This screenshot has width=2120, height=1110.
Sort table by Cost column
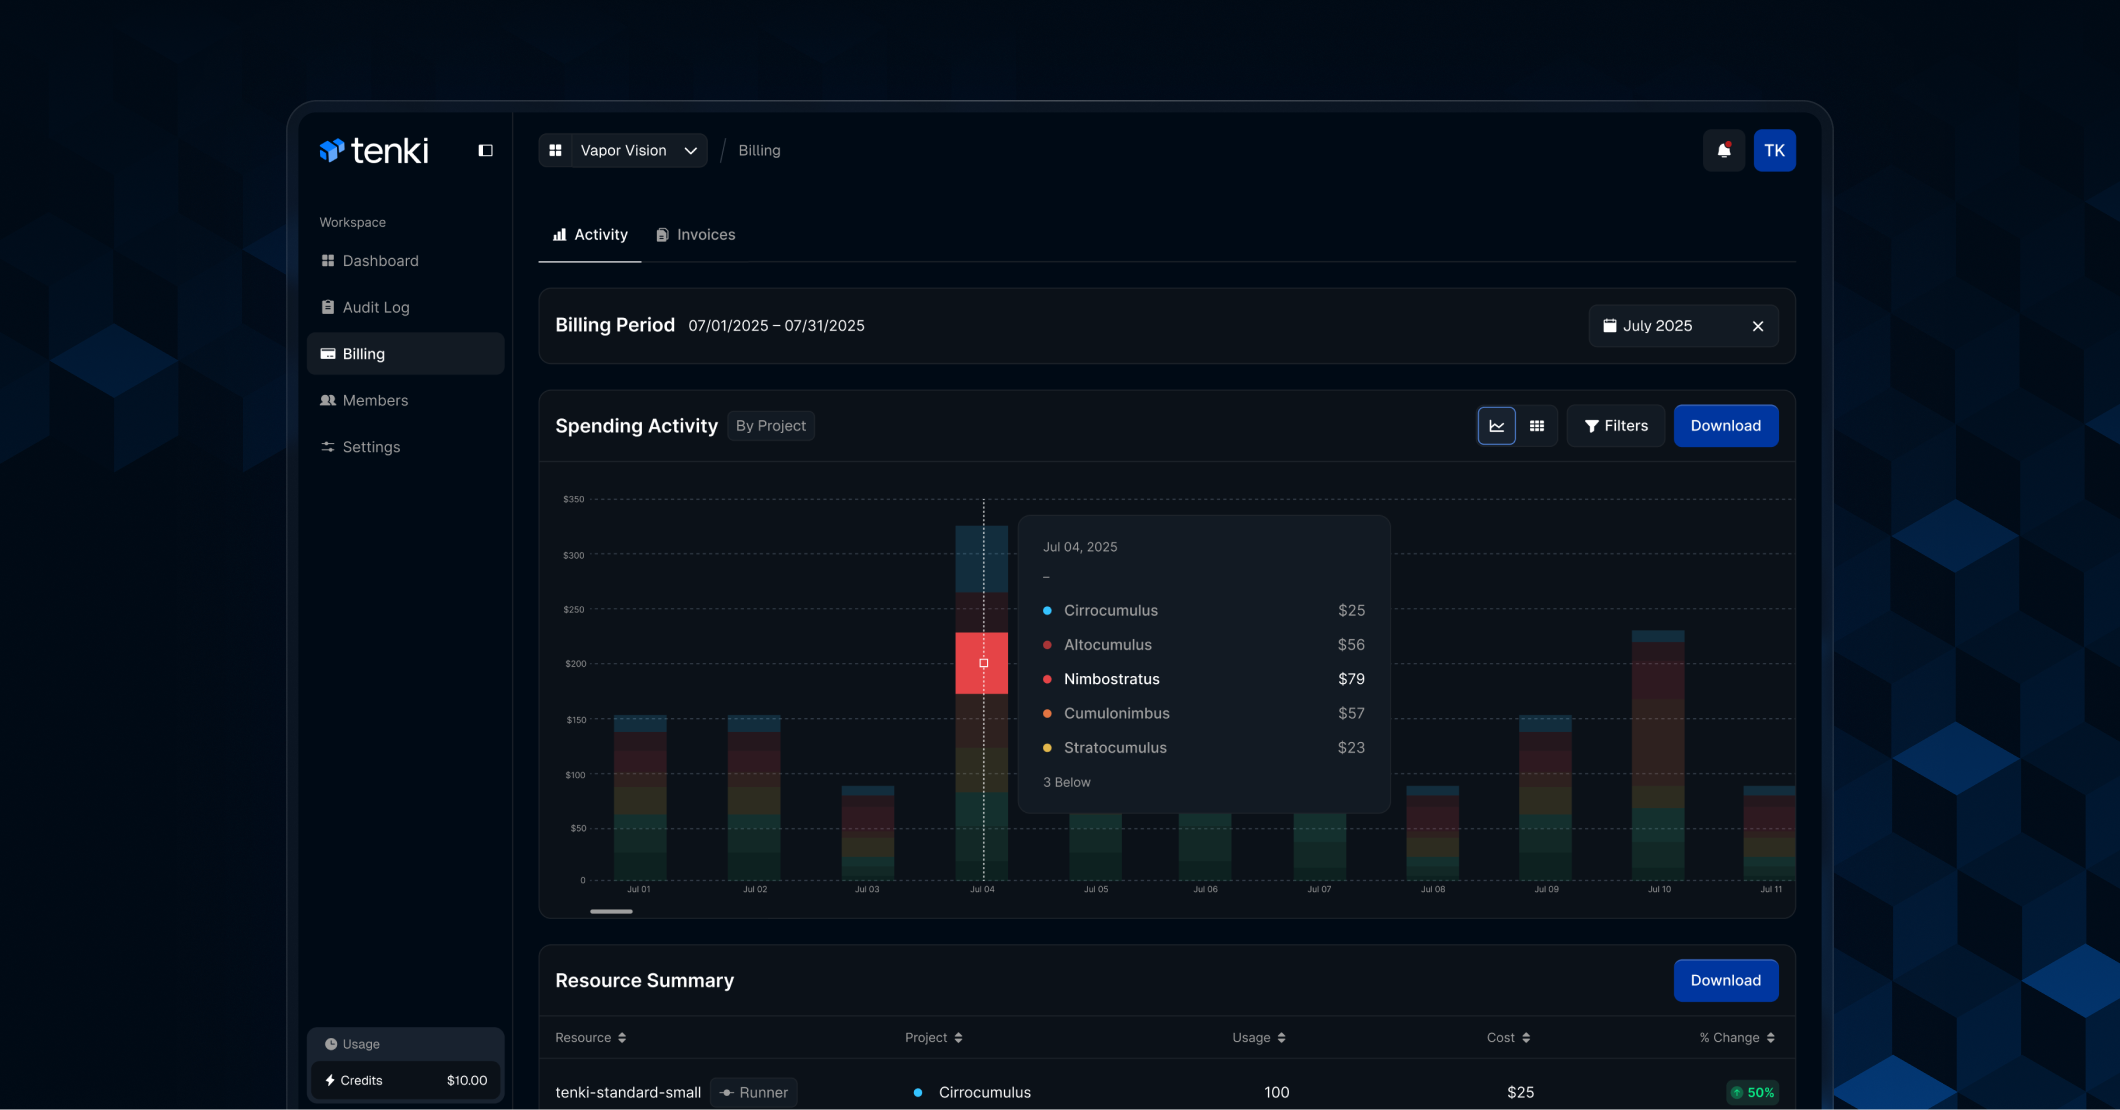tap(1508, 1038)
